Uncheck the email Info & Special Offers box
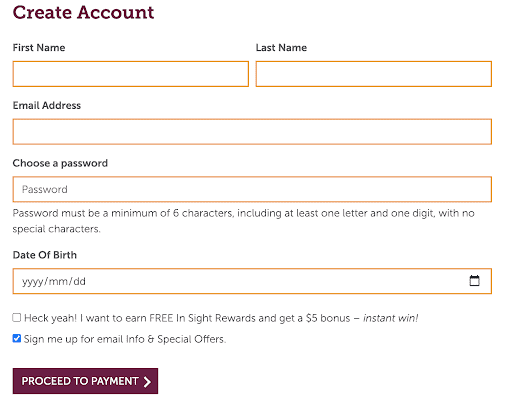Screen dimensions: 512x404 click(x=17, y=338)
